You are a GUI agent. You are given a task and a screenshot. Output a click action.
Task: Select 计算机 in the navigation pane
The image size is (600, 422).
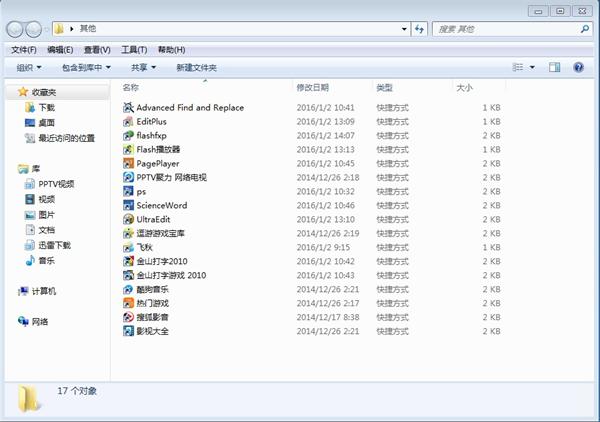[44, 291]
